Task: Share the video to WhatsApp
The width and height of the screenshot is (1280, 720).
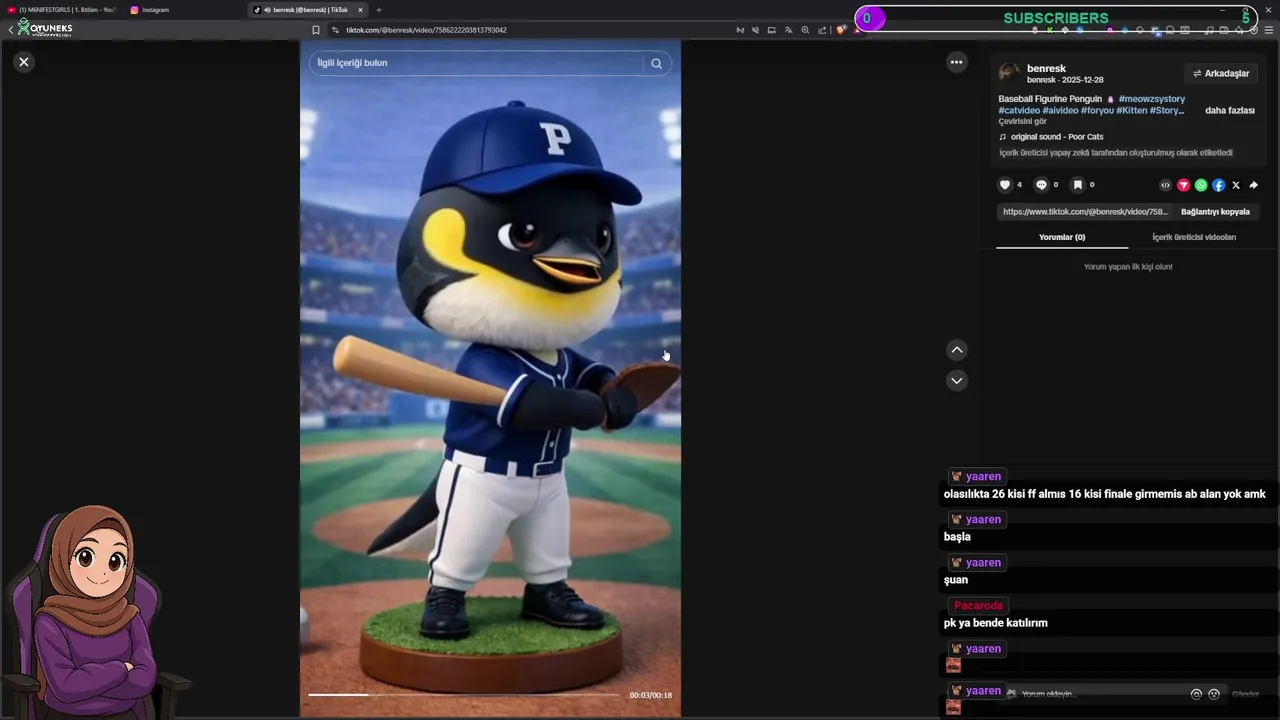Action: [1201, 185]
